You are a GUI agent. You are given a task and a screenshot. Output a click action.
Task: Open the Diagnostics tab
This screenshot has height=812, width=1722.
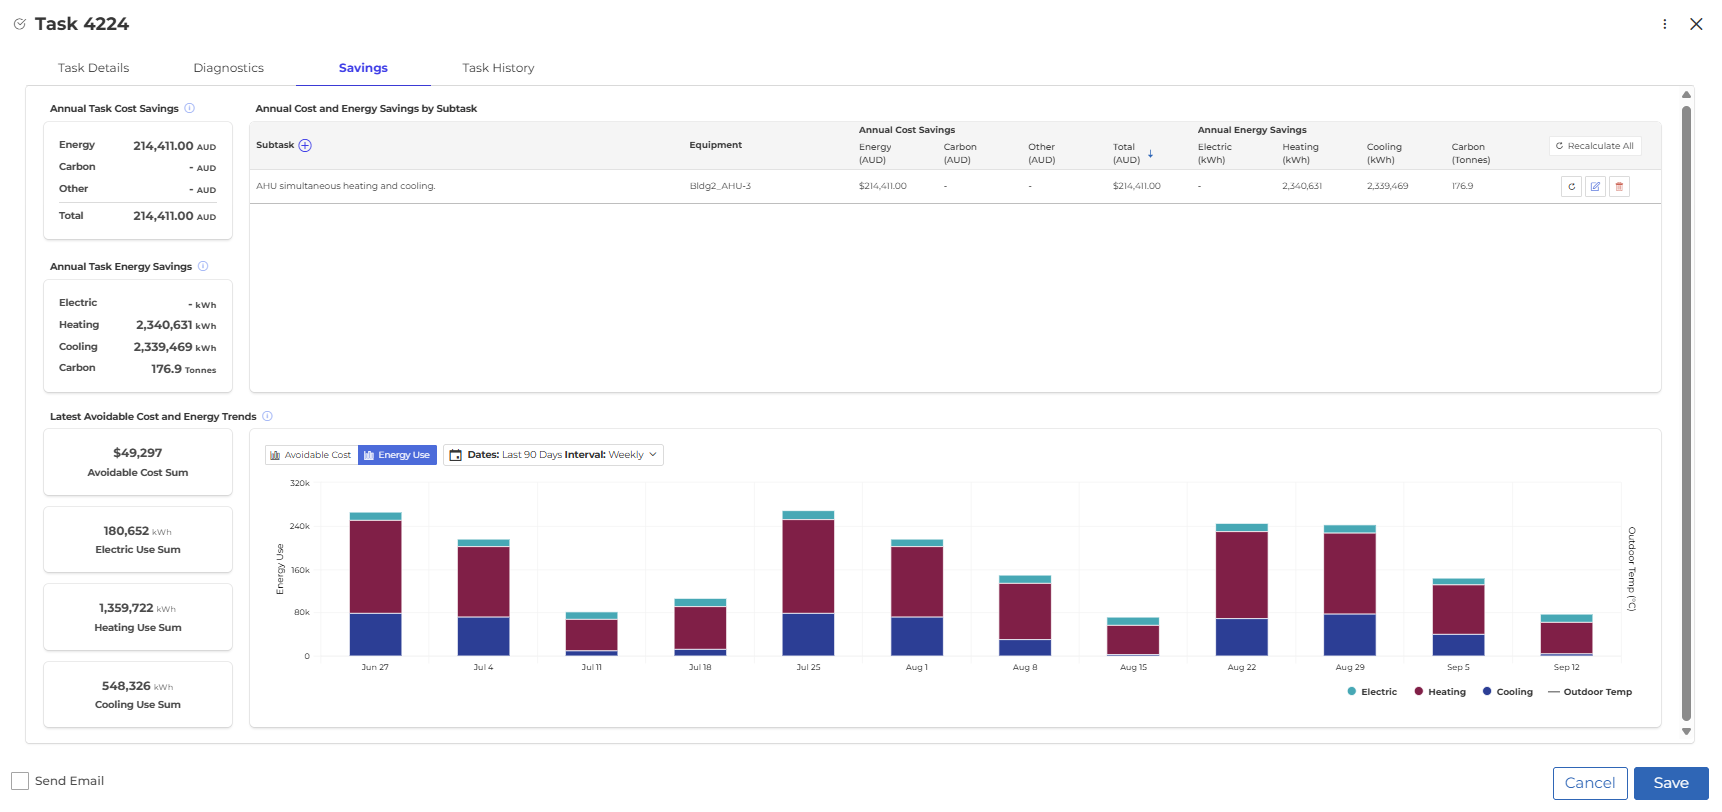point(228,68)
